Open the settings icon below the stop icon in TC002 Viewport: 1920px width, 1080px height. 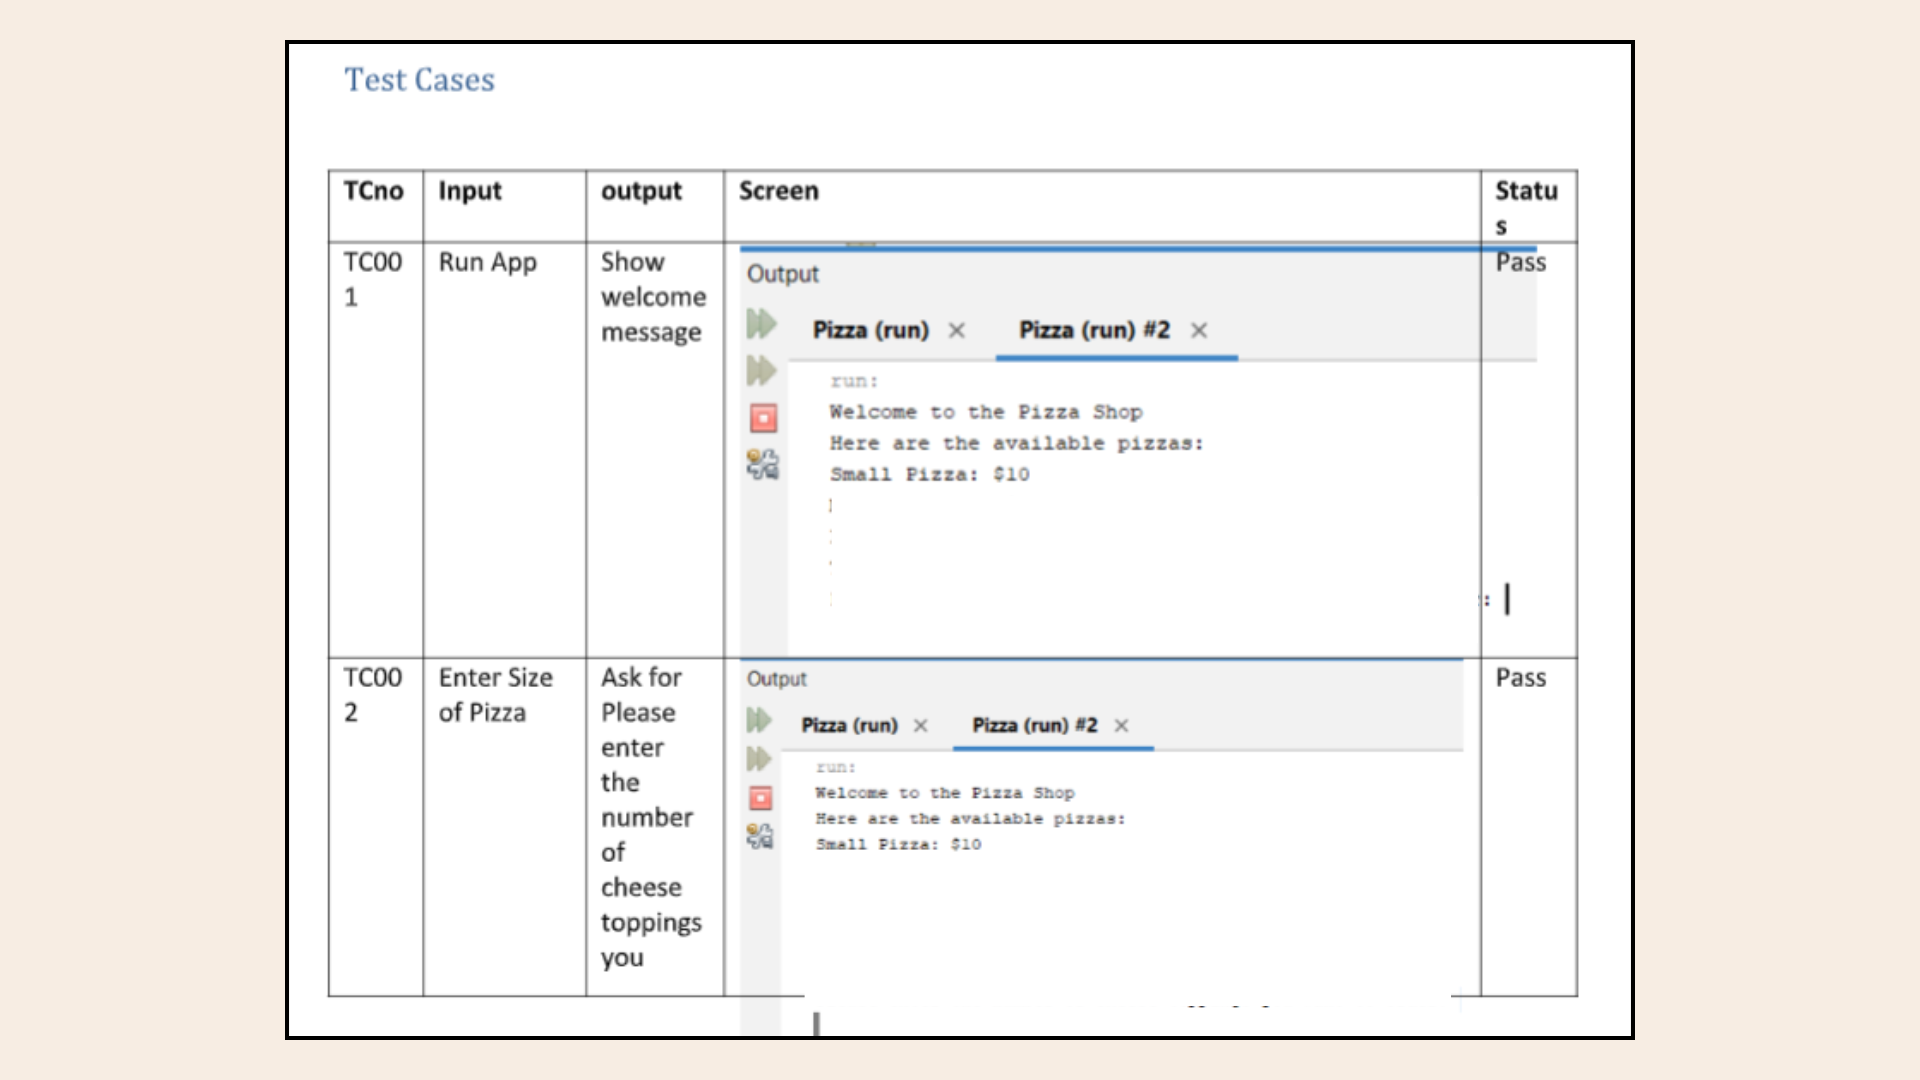[760, 836]
